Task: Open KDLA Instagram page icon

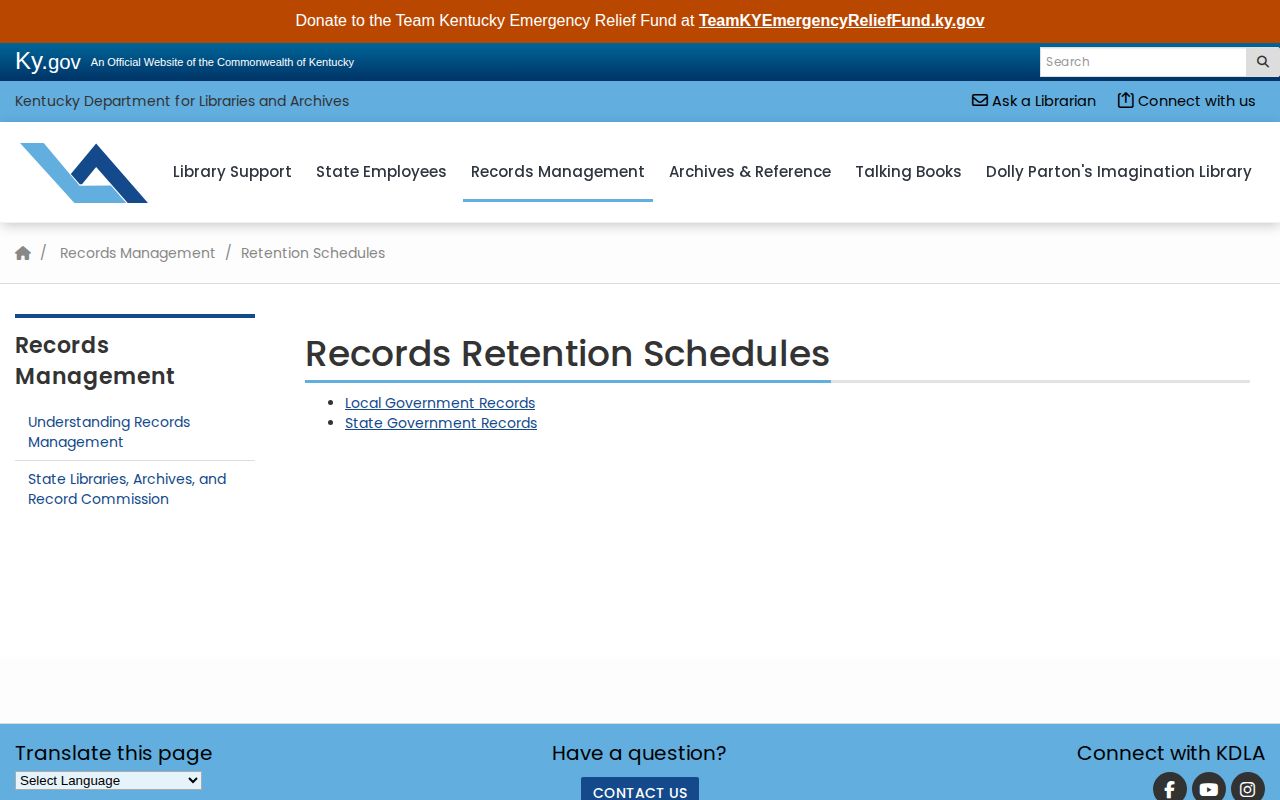Action: (1248, 789)
